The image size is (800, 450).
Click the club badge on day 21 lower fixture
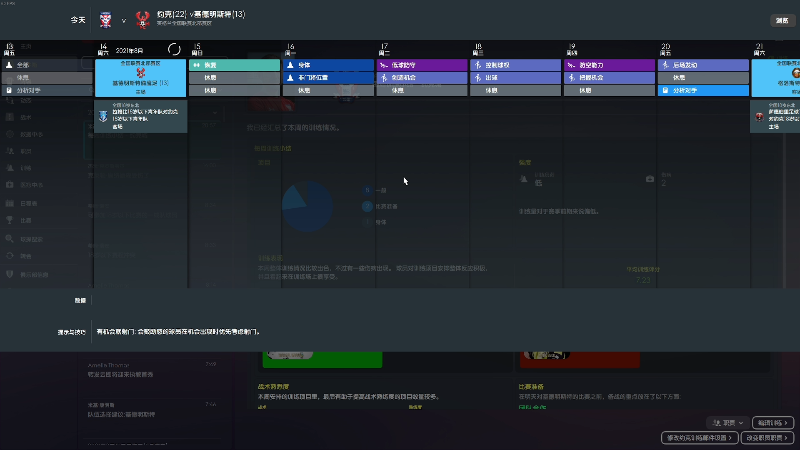(760, 117)
